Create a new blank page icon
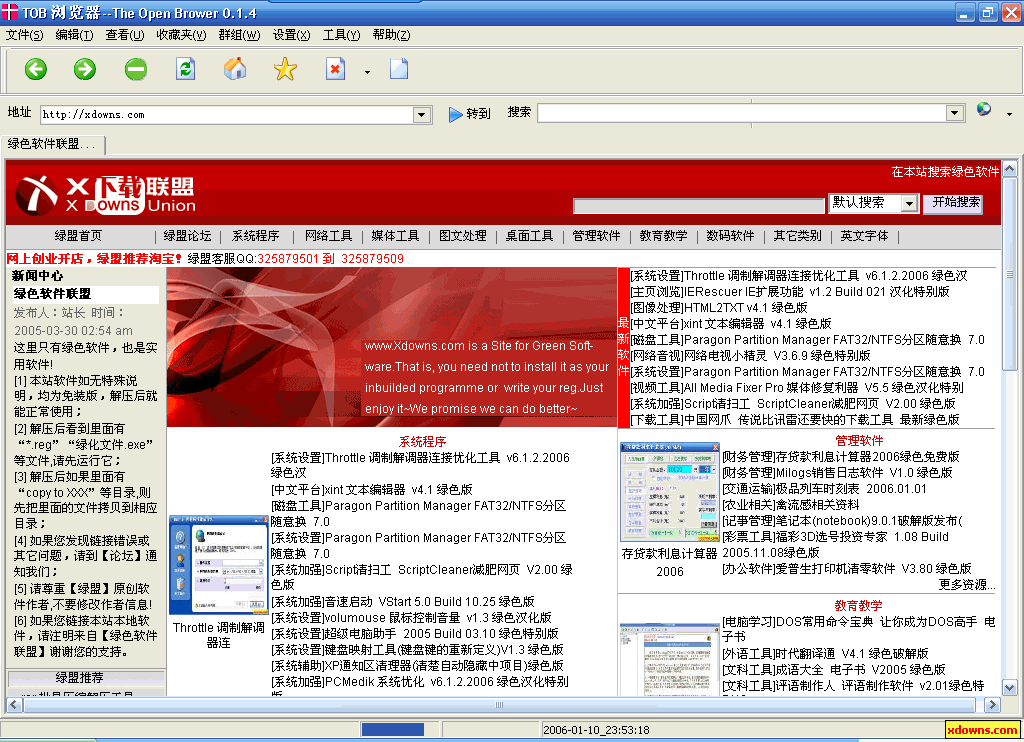The image size is (1024, 742). pyautogui.click(x=399, y=69)
